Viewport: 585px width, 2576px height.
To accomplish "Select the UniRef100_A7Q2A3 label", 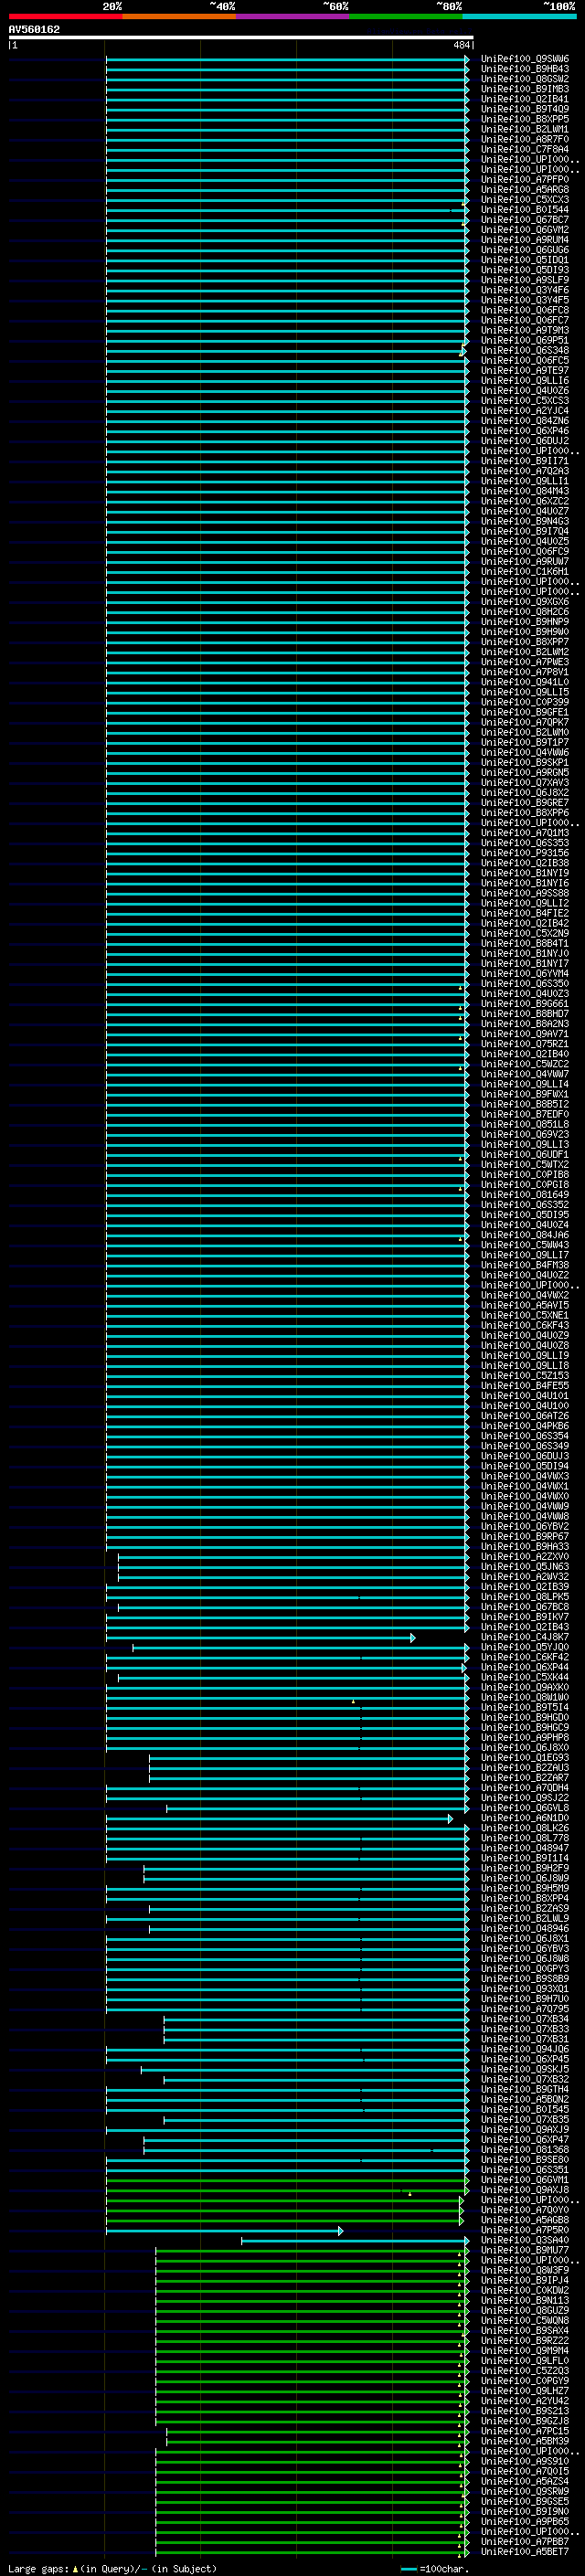I will (x=525, y=471).
